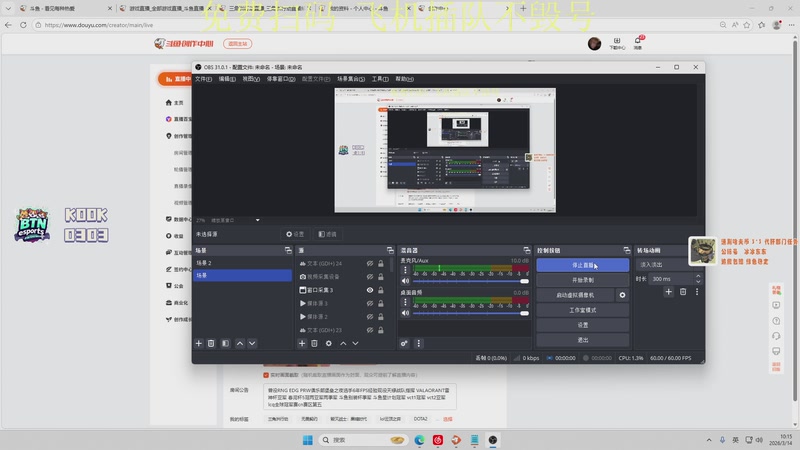Open 麦克风/Aux channel options dots
This screenshot has height=450, width=800.
tap(406, 270)
